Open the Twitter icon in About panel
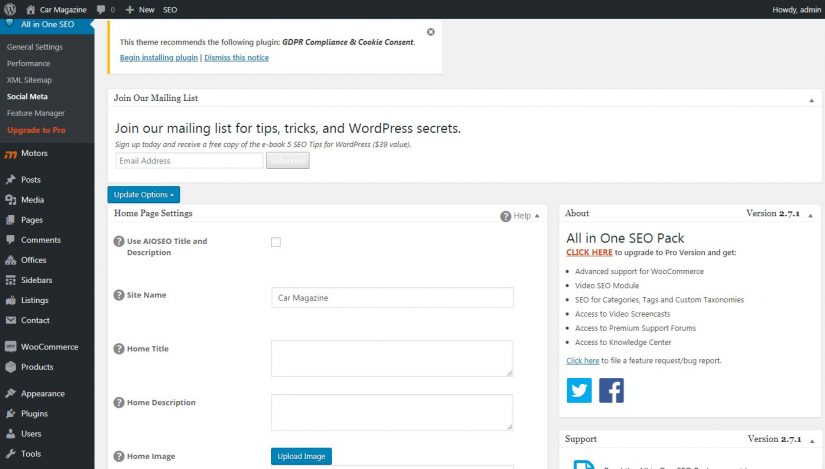825x469 pixels. click(579, 390)
